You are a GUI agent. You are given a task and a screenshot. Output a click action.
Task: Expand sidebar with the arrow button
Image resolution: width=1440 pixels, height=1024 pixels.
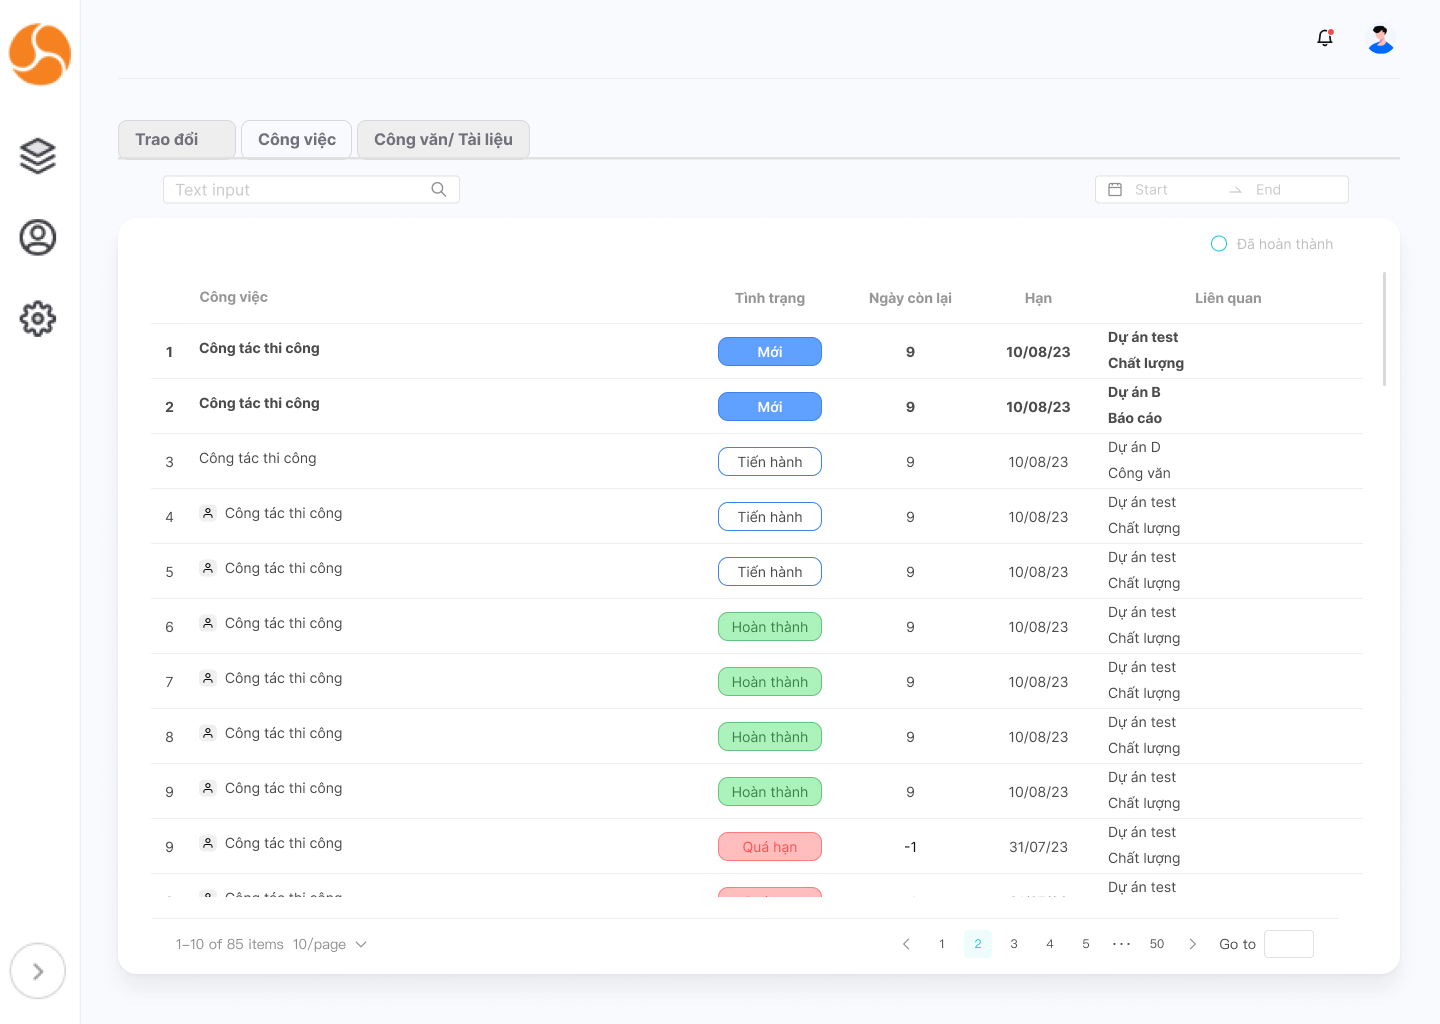point(38,971)
